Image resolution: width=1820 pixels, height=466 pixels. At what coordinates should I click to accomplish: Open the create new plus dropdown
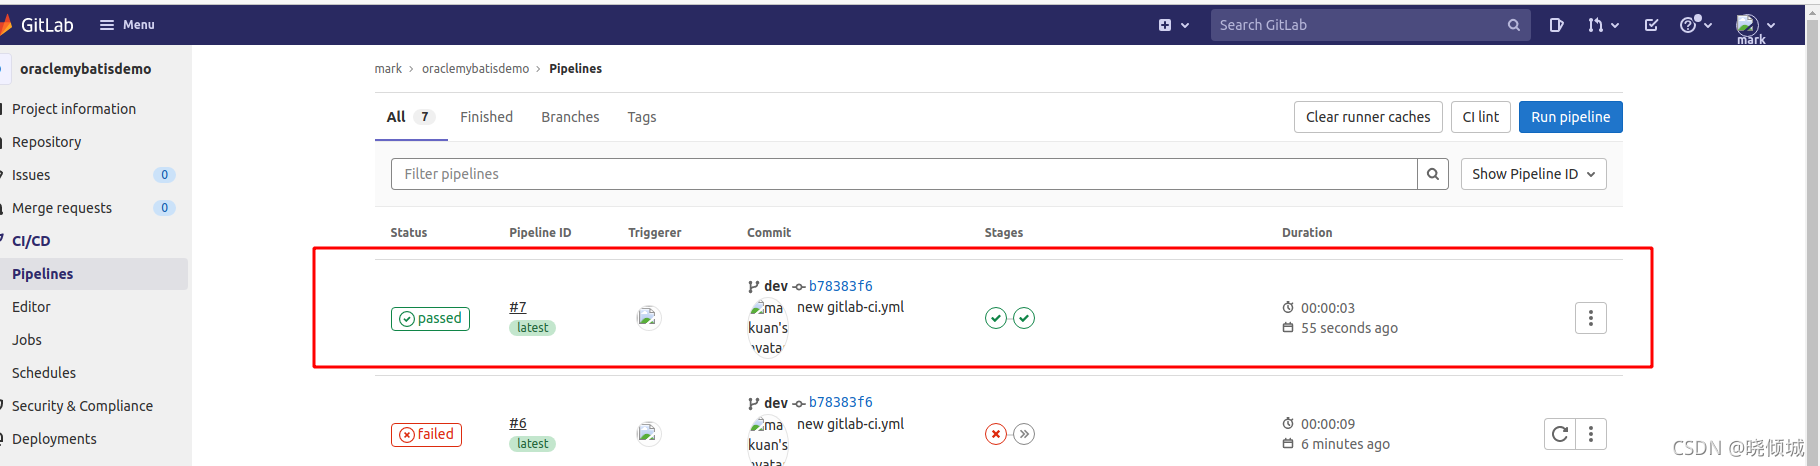[x=1173, y=25]
